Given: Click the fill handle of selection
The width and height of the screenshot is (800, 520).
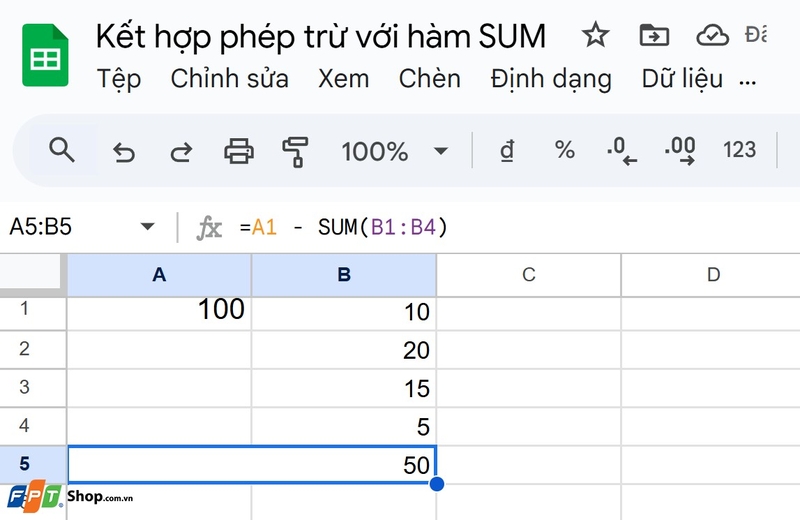Looking at the screenshot, I should click(x=437, y=483).
